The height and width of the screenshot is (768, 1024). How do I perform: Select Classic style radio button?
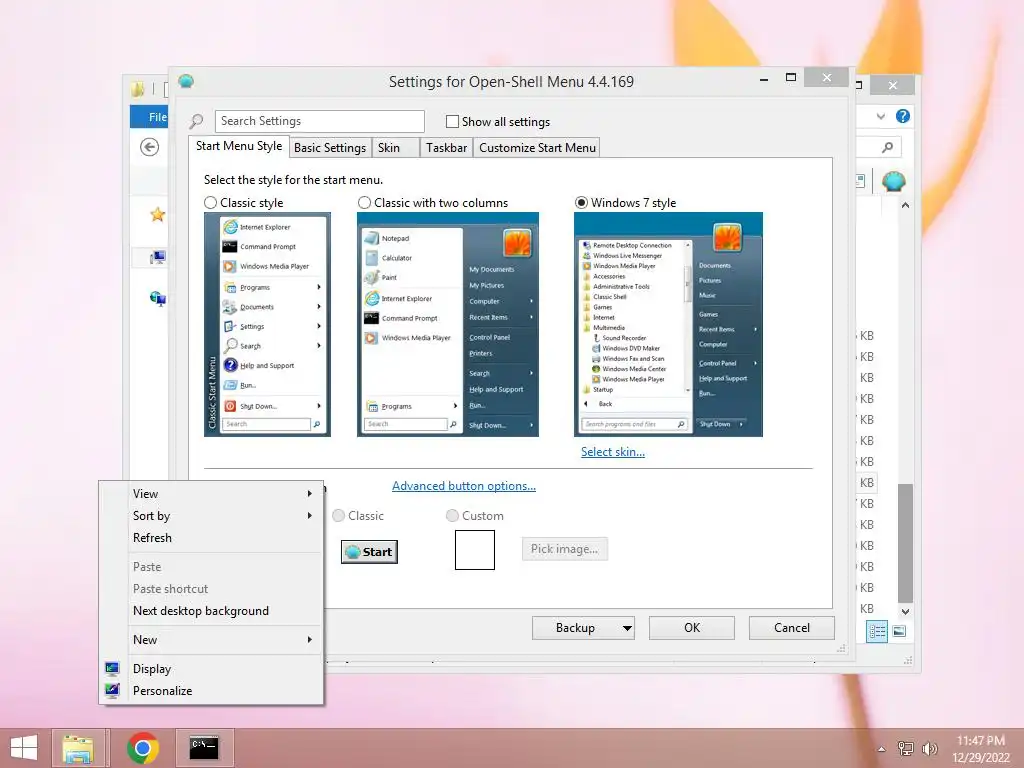click(210, 203)
